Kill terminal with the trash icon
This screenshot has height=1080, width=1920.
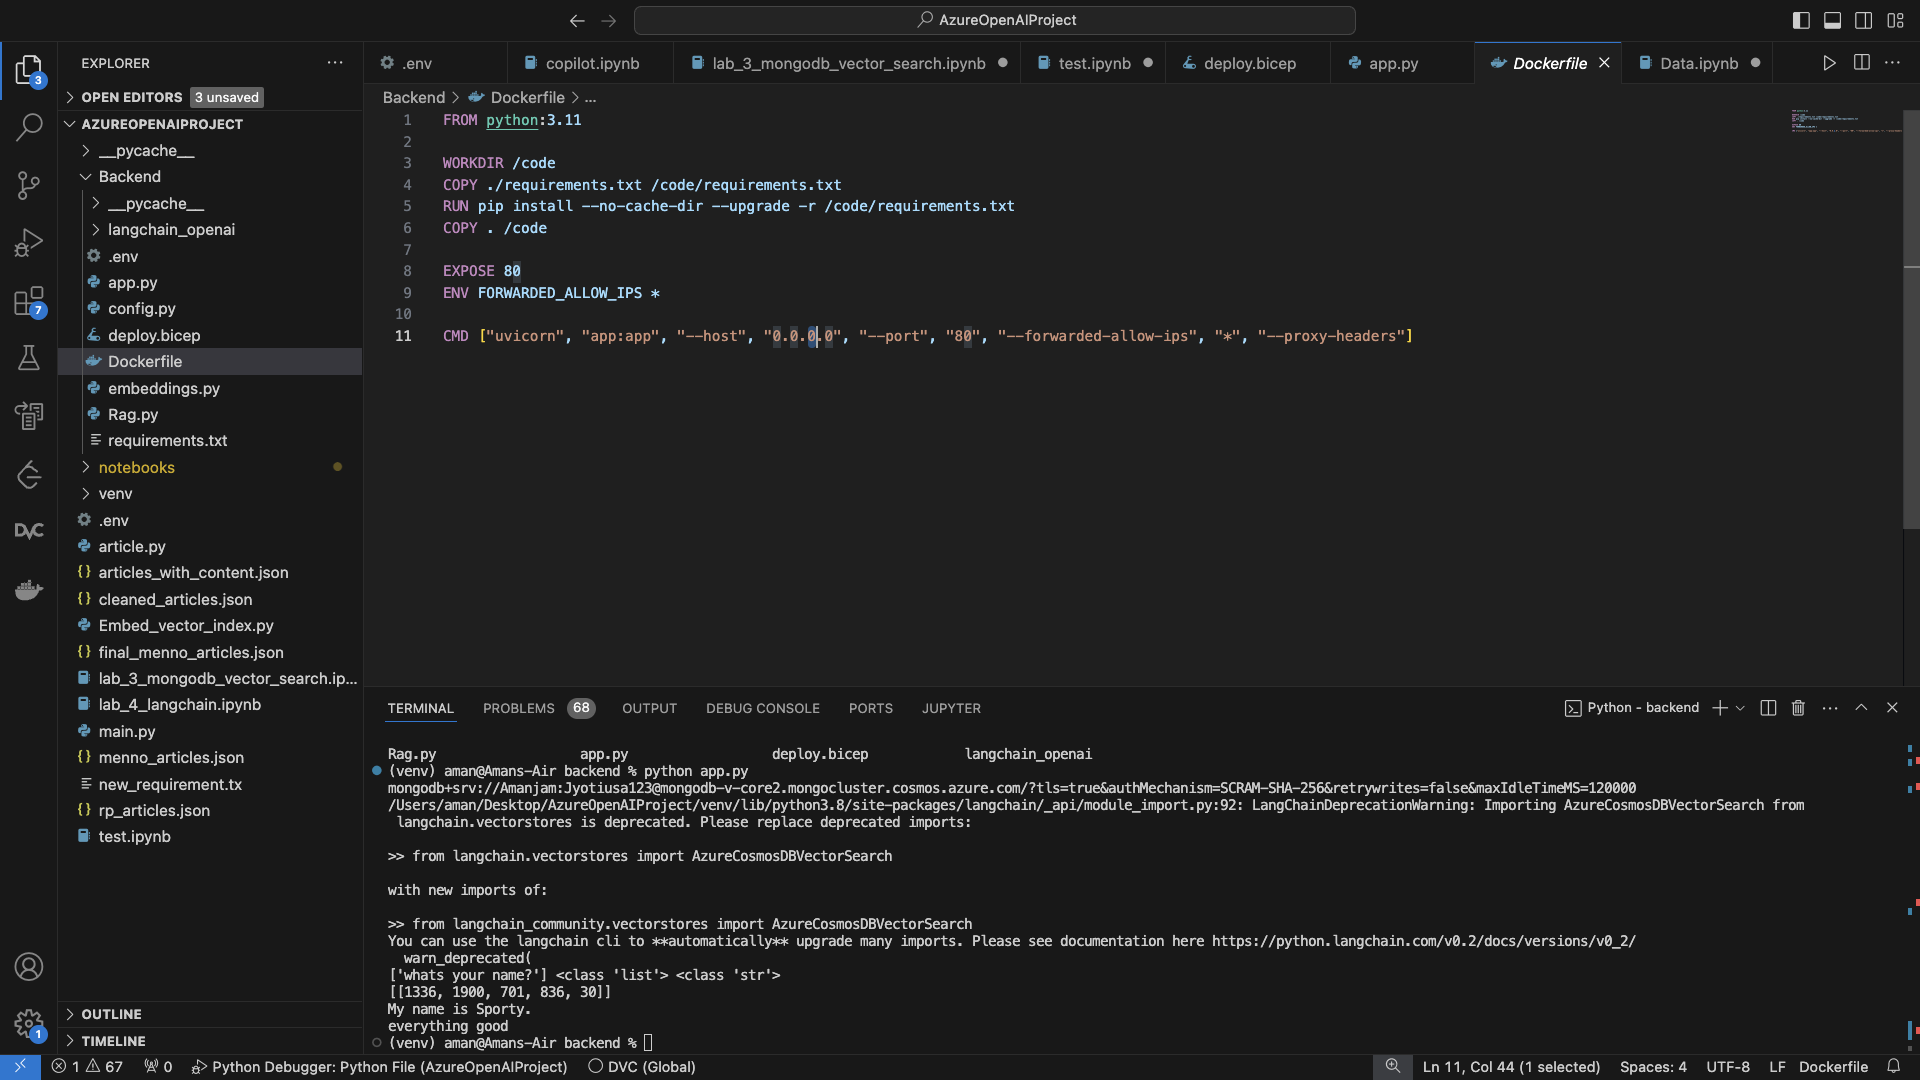click(x=1798, y=708)
